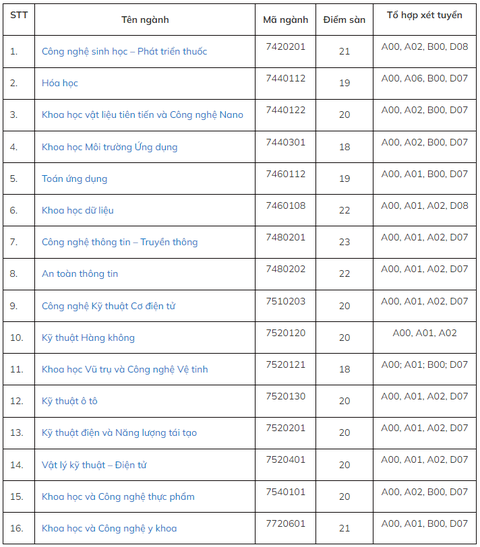Open the Khoa học dữ liệu link
The height and width of the screenshot is (547, 480).
pyautogui.click(x=77, y=210)
